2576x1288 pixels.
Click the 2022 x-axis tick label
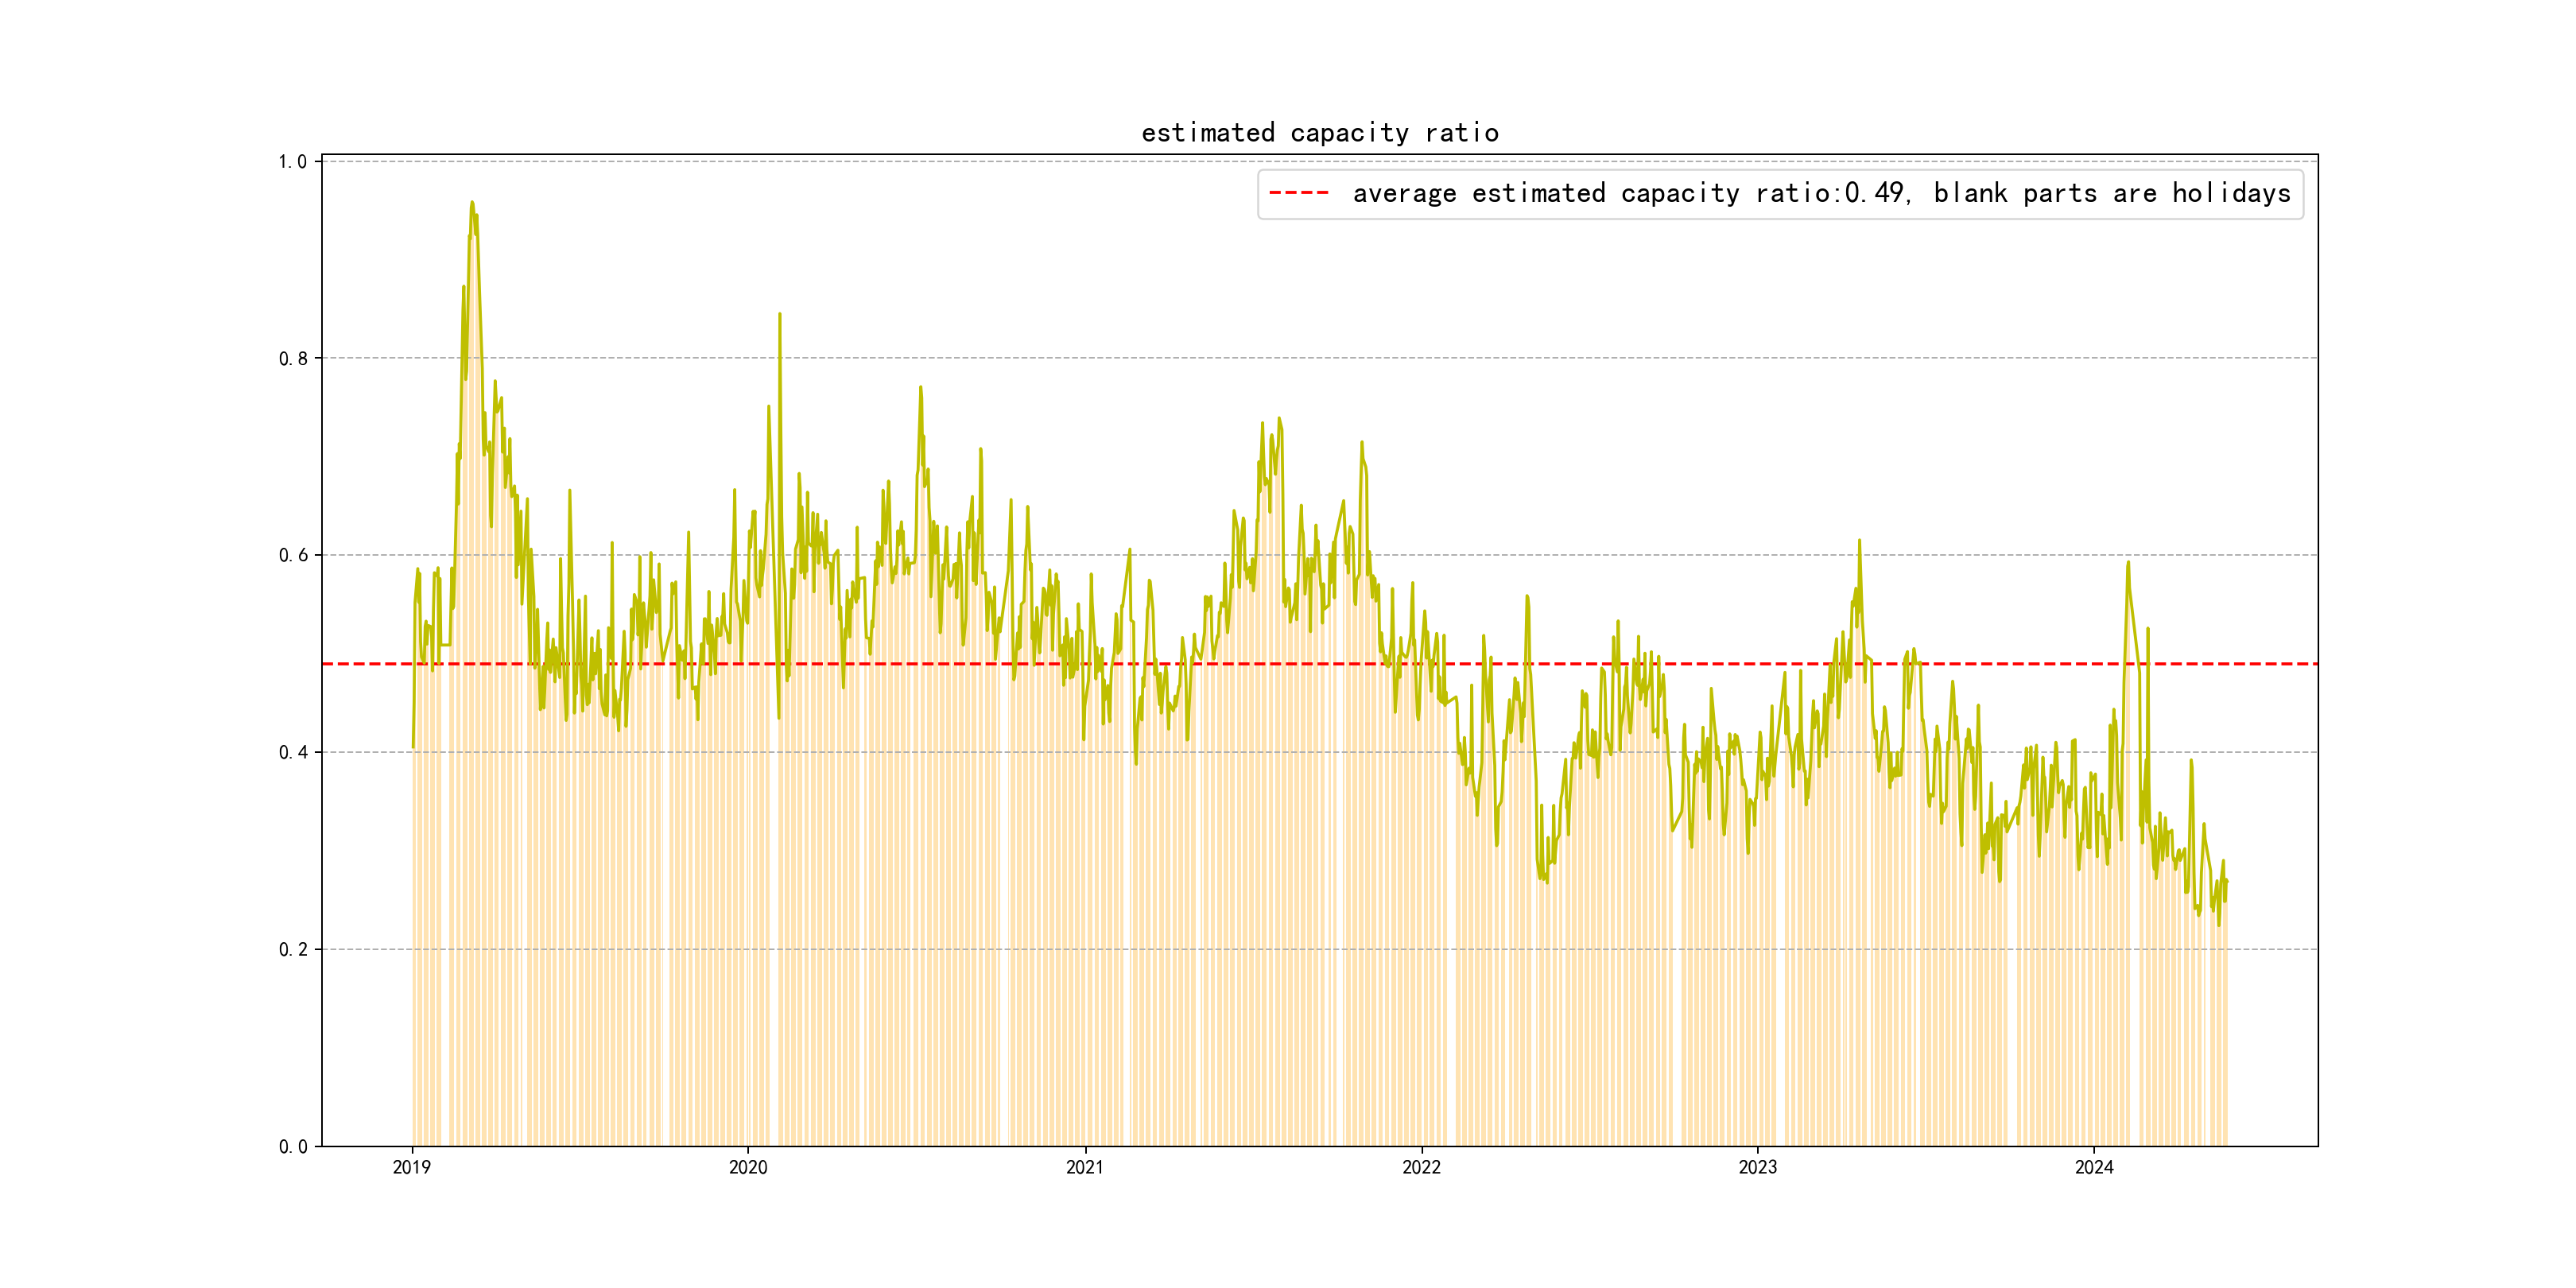1421,1168
